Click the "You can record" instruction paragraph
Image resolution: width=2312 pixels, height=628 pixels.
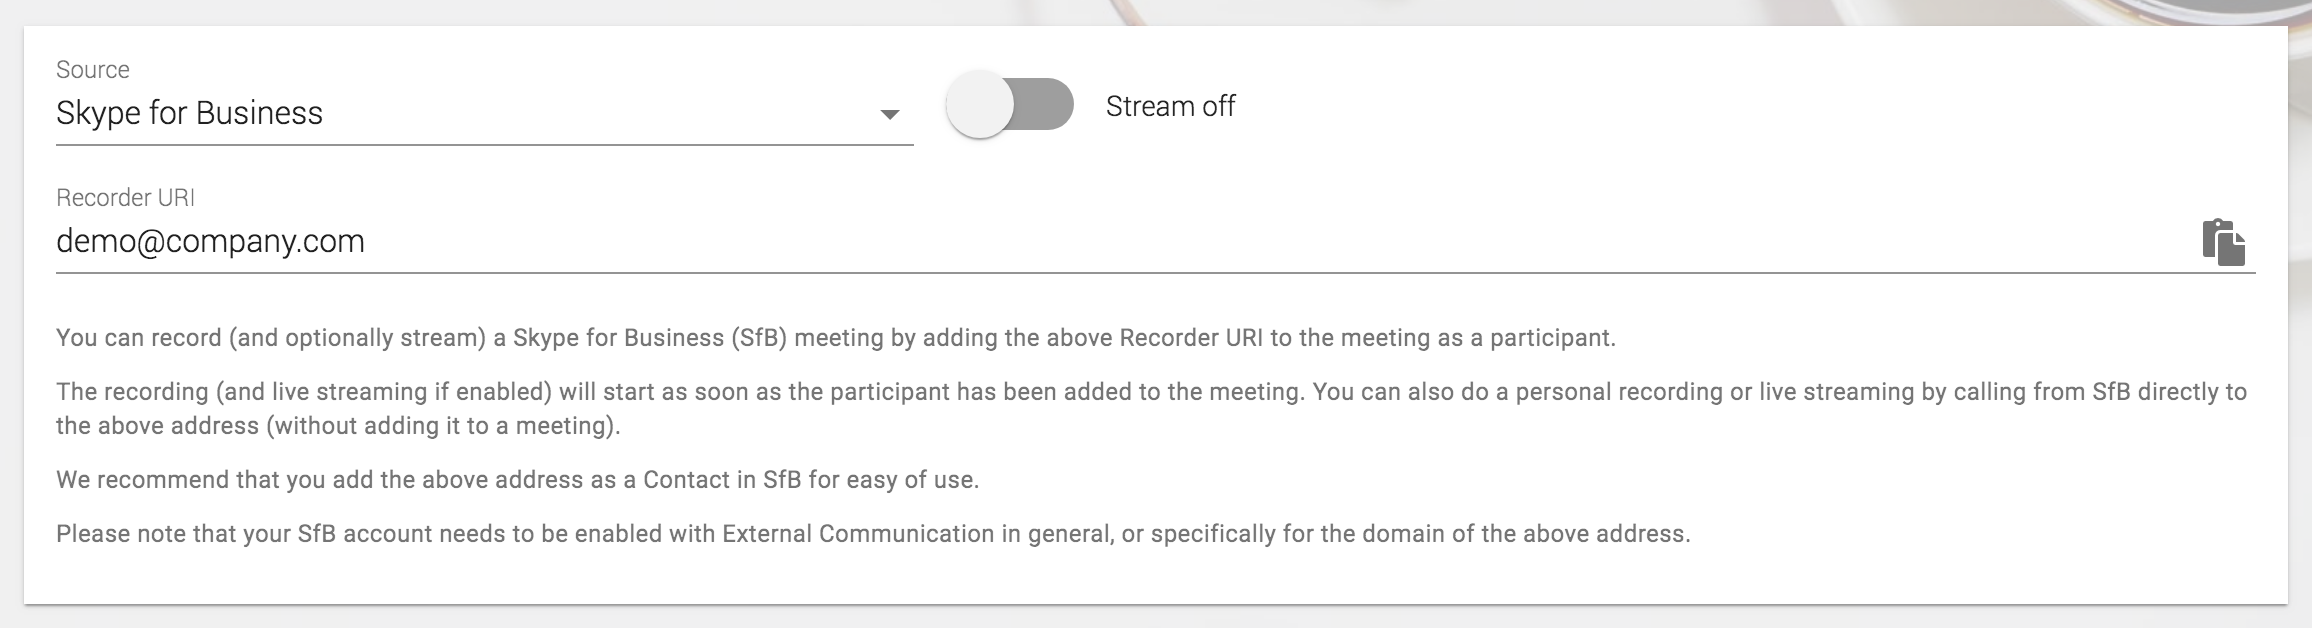click(835, 338)
